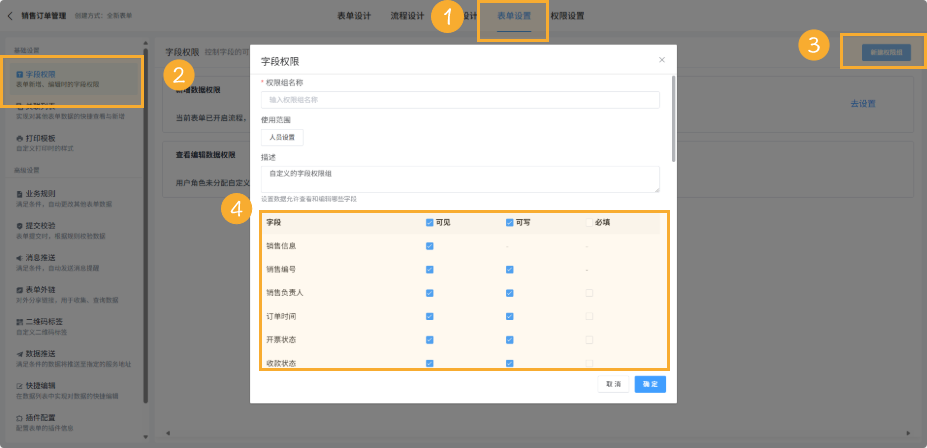
Task: Uncheck 可见 for 销售负责人
Action: pos(430,293)
